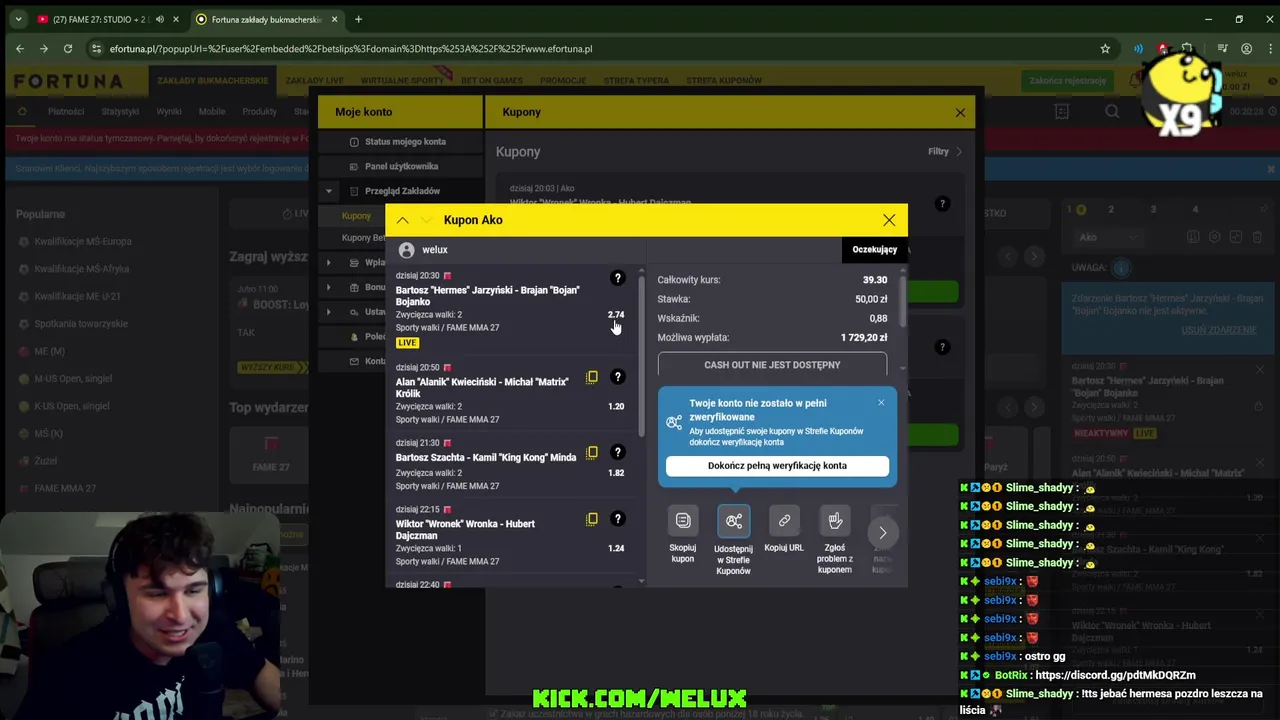Screen dimensions: 1280x720
Task: Click Całkowity kurs 39.30 value
Action: (x=875, y=280)
